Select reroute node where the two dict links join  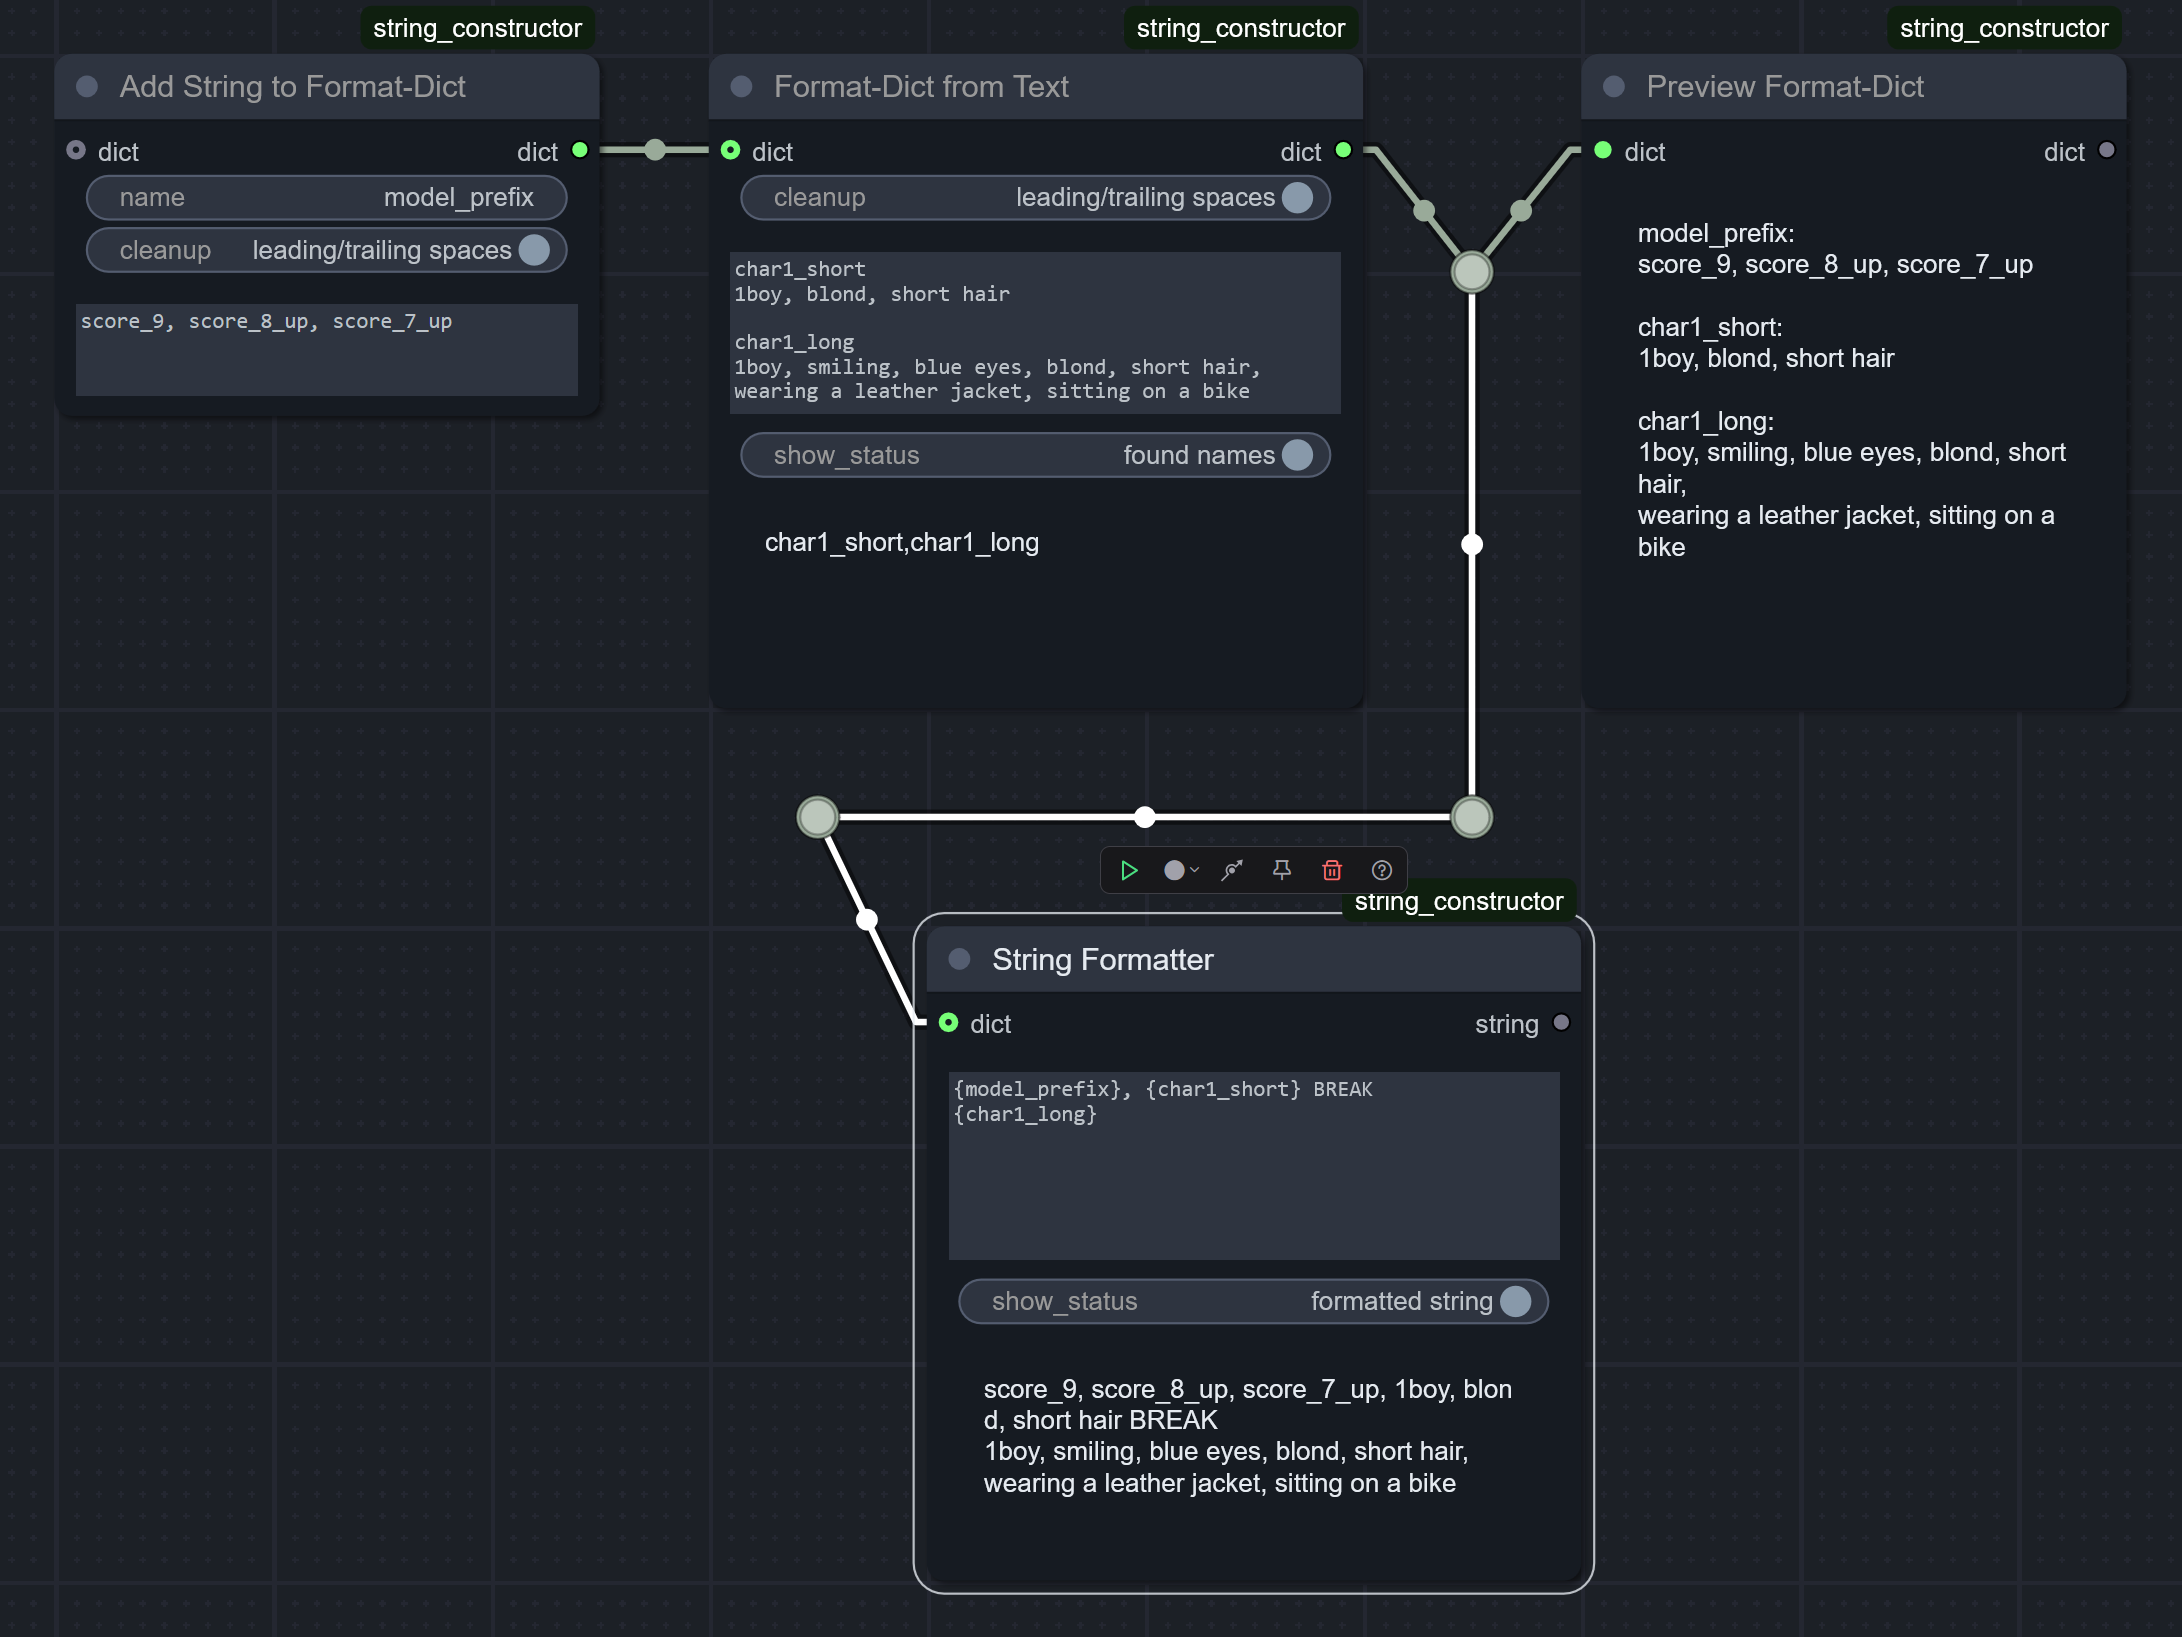click(1472, 272)
